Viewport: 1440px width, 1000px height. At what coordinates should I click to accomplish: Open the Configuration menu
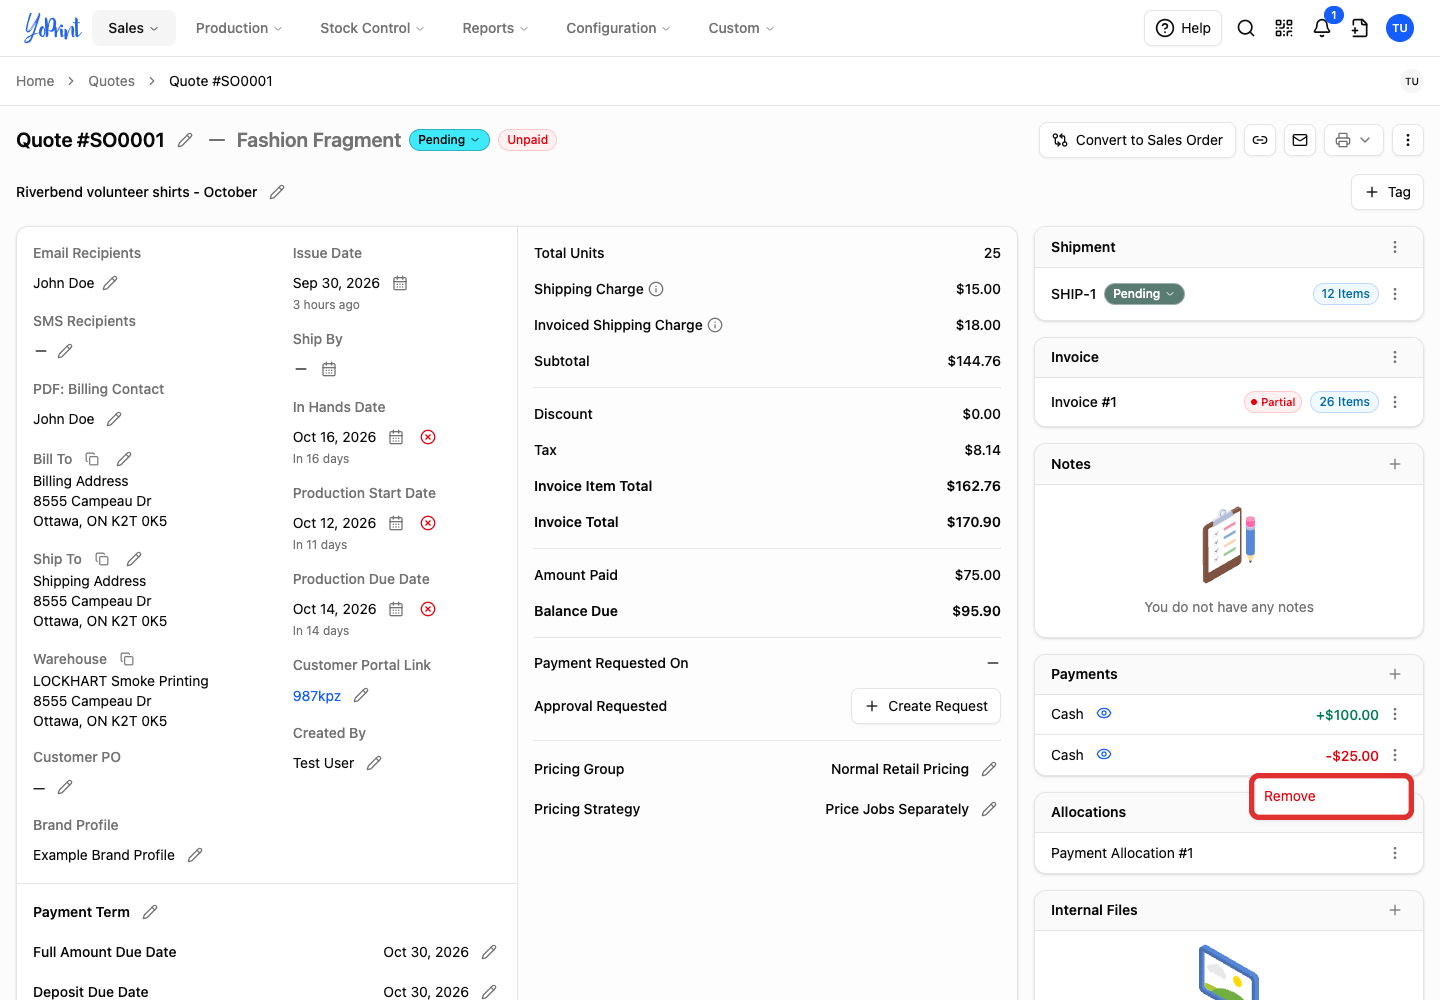click(x=618, y=28)
